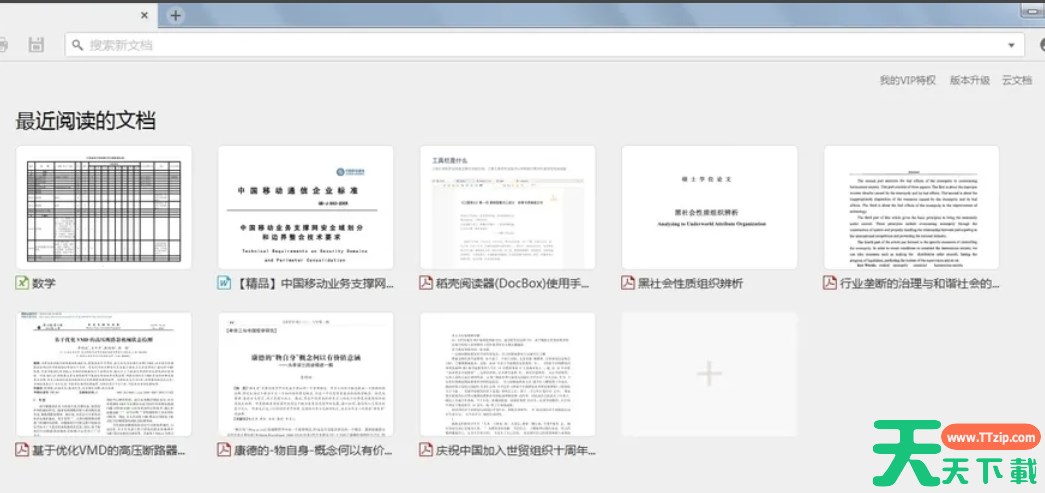Open 黑社会性质组织辨析 document thumbnail

tap(709, 207)
